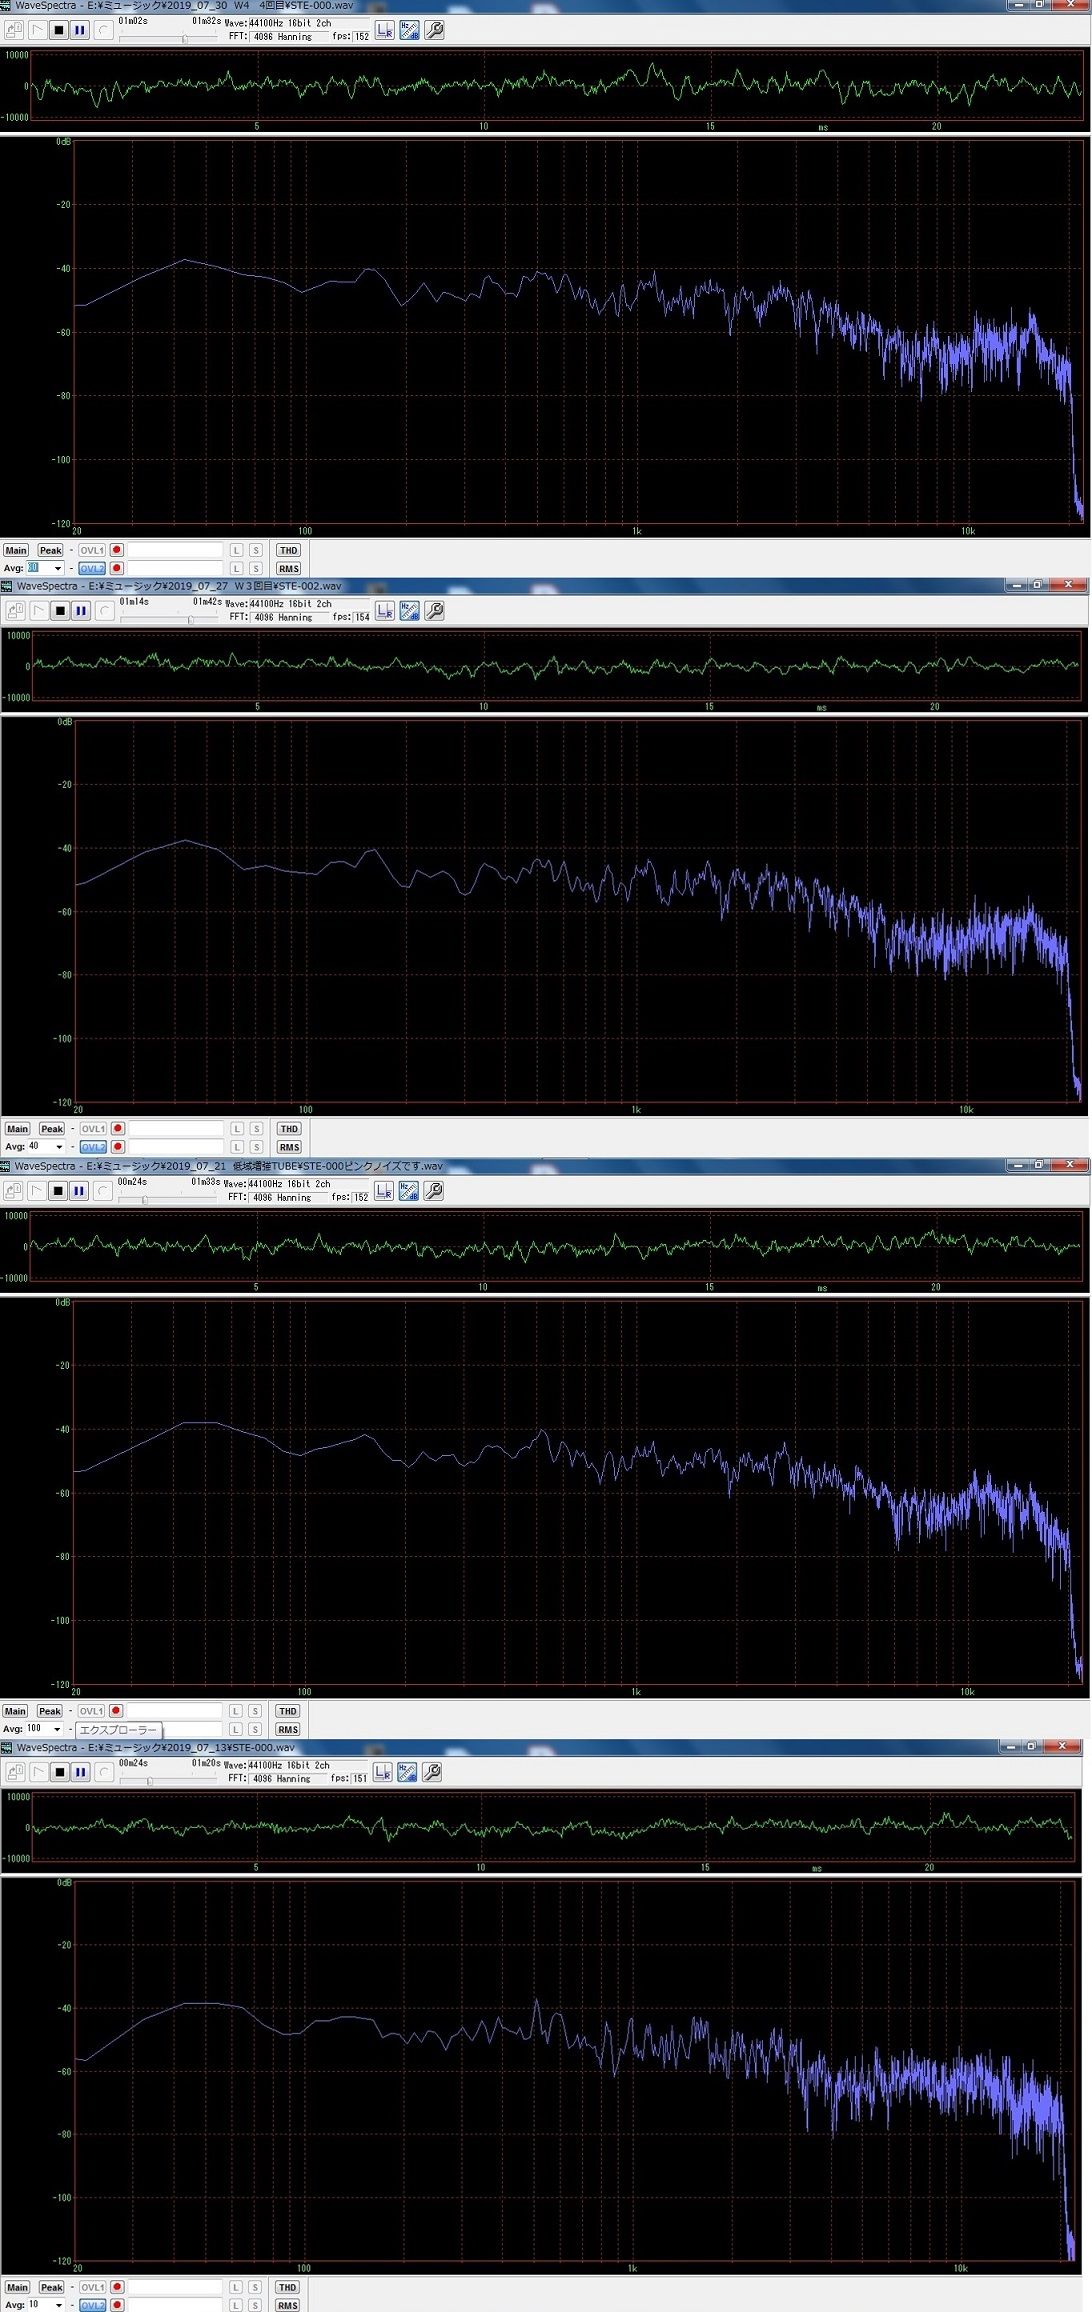1092x2312 pixels.
Task: Click Main button in the 2019_07_27 window
Action: [17, 1129]
